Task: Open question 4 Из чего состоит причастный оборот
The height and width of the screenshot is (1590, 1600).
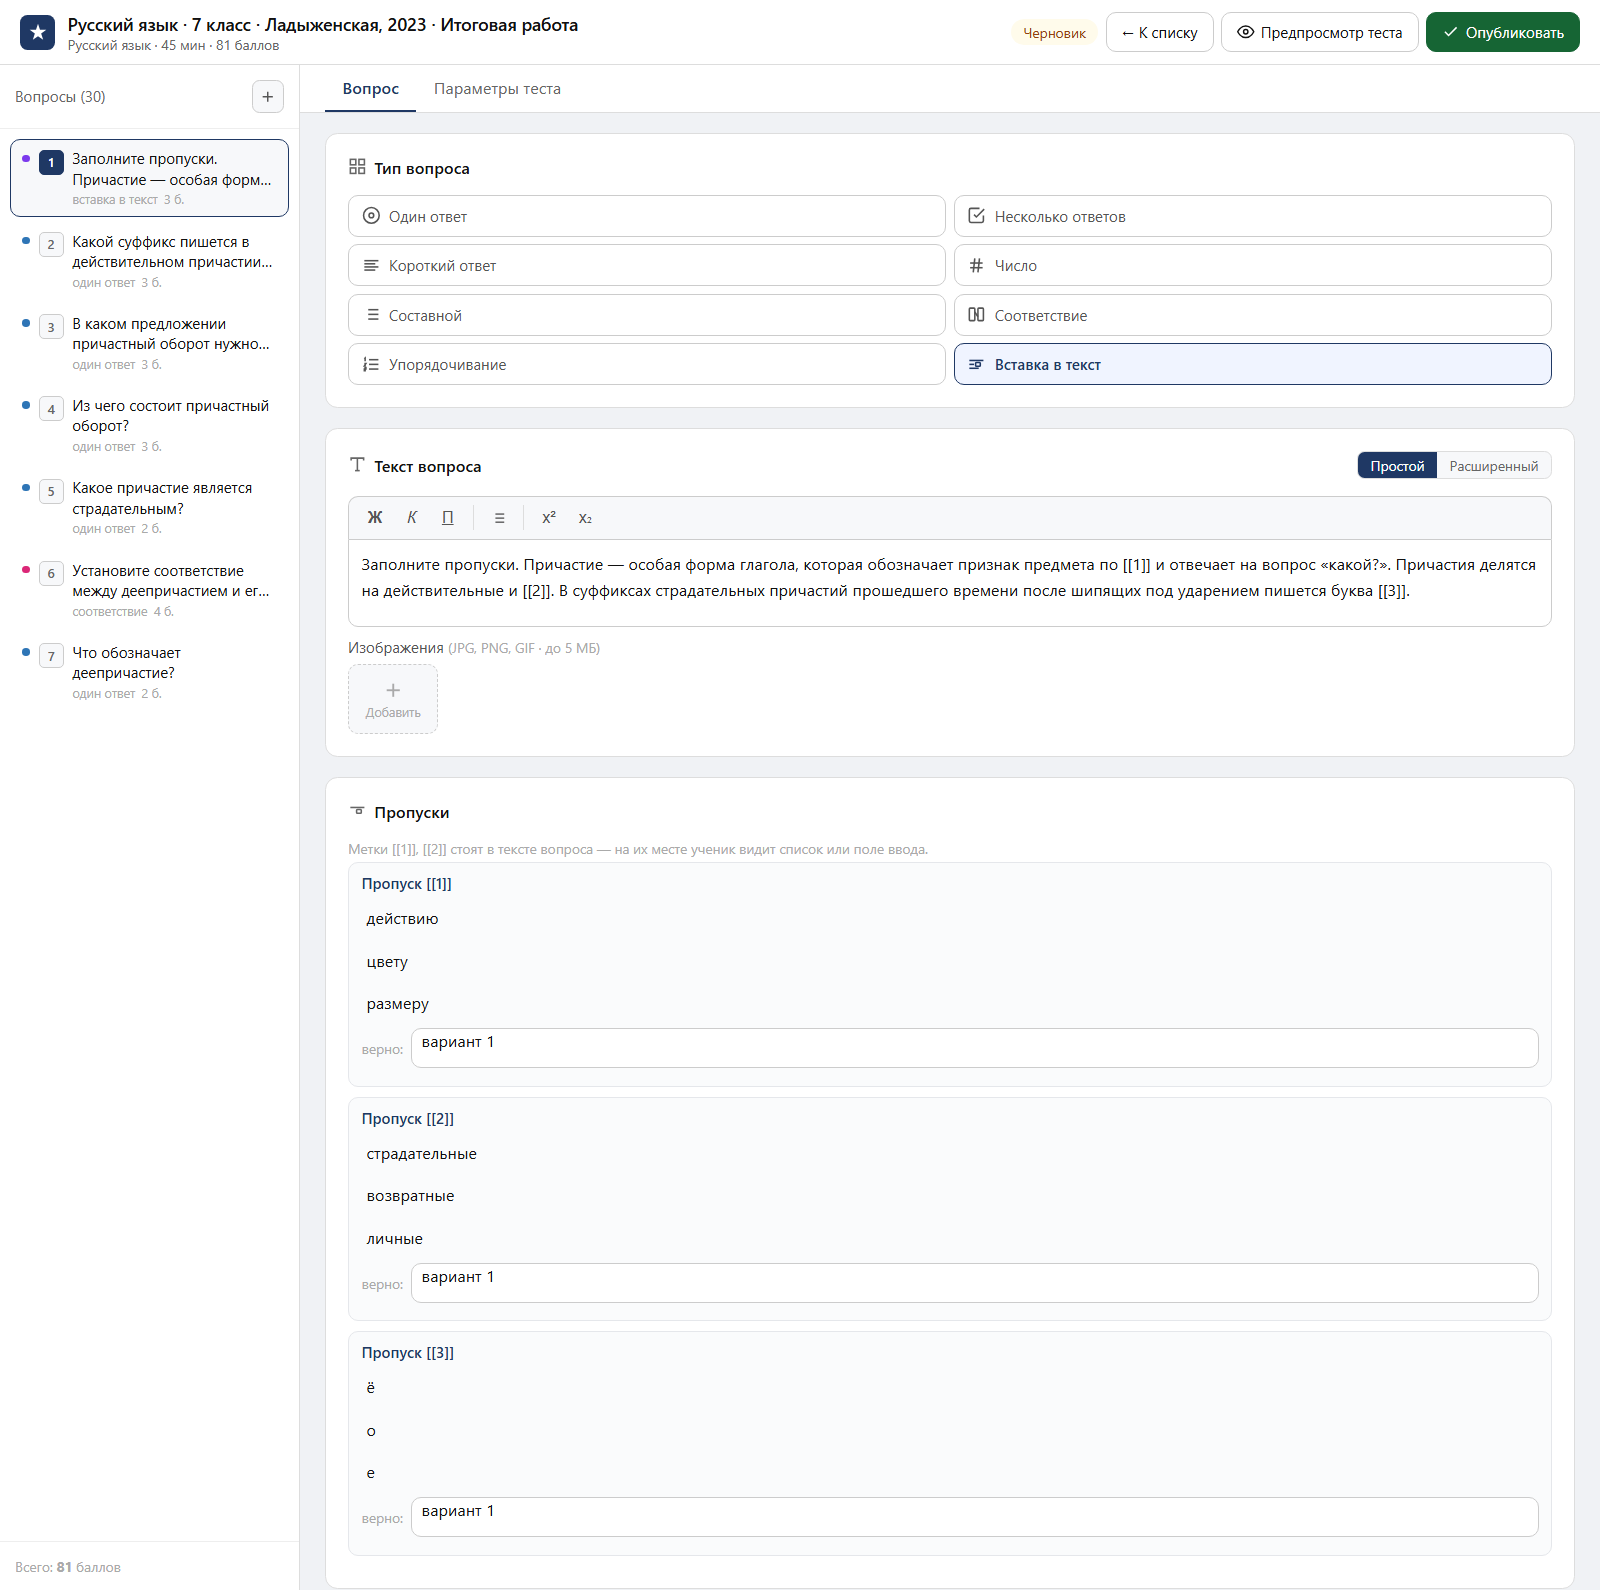Action: click(149, 425)
